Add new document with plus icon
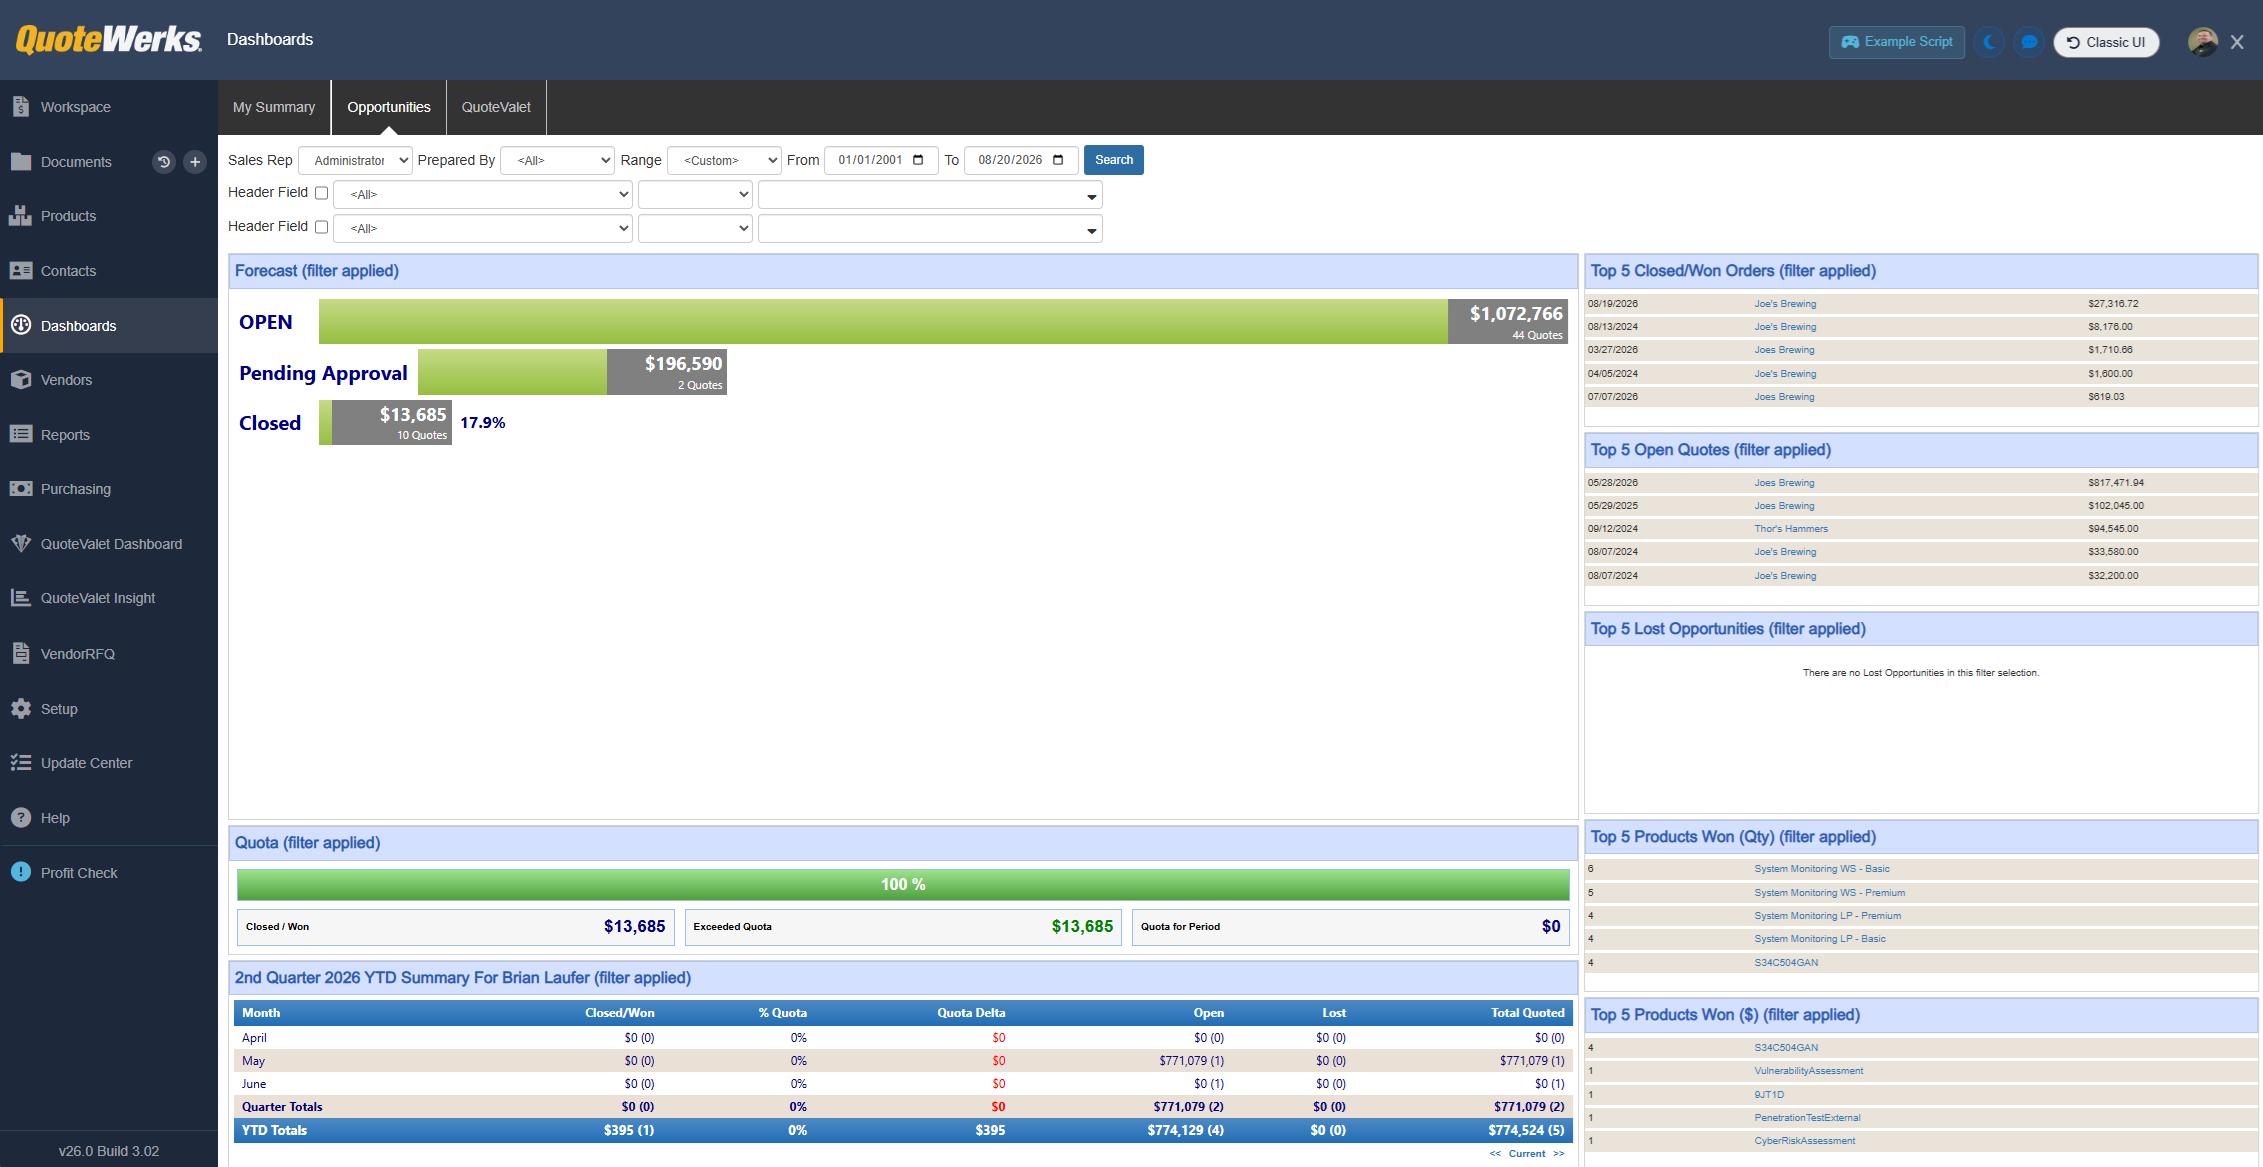 click(195, 161)
